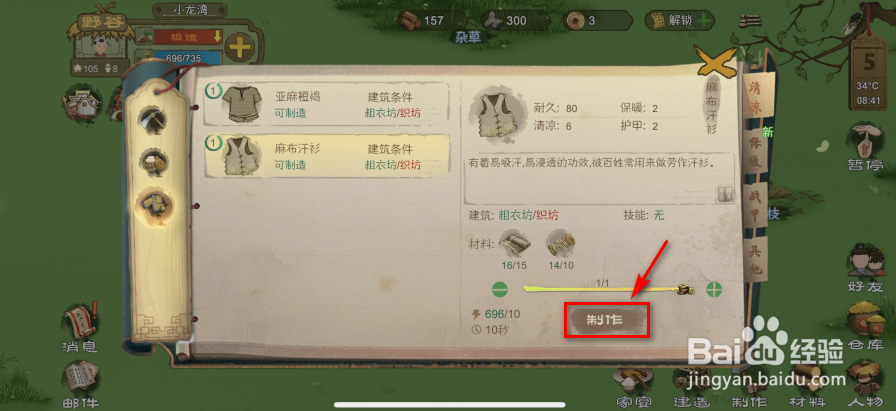The width and height of the screenshot is (896, 411).
Task: Click the 制作 craft button
Action: (607, 320)
